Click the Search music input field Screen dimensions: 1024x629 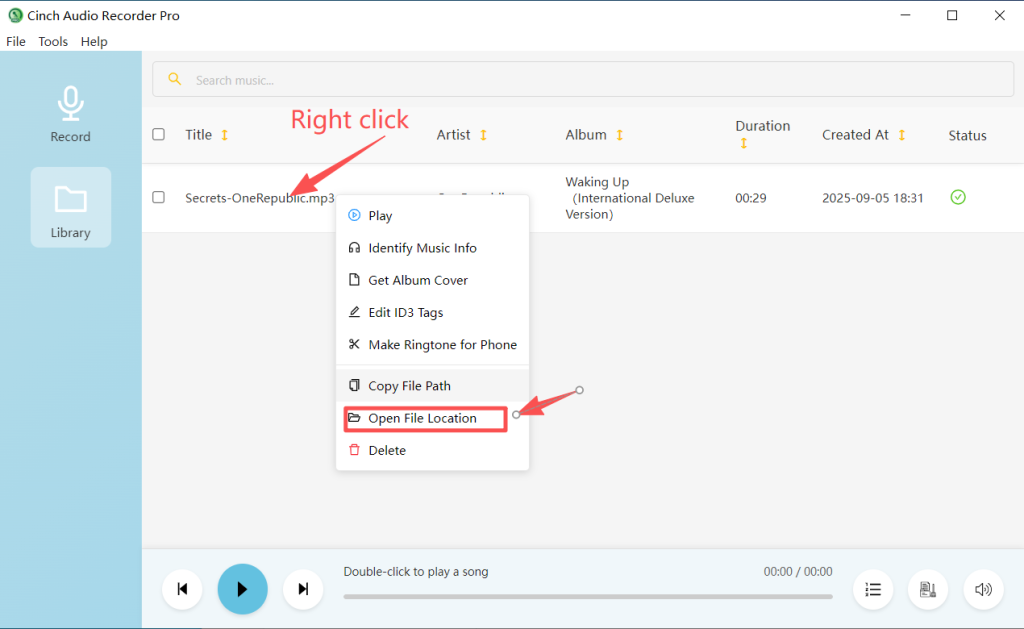click(x=583, y=78)
